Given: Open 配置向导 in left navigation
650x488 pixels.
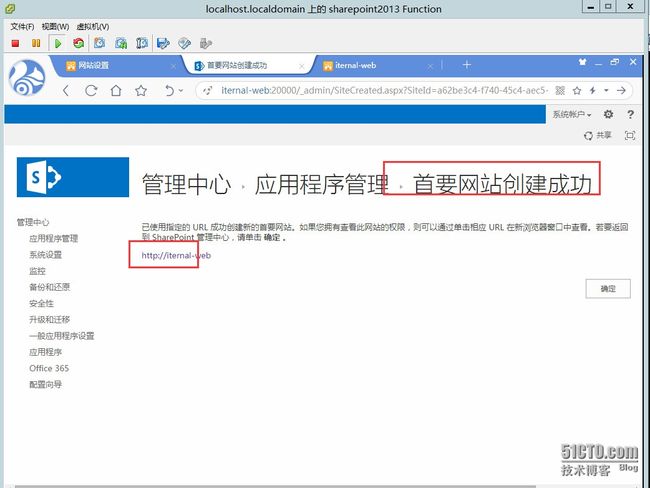Looking at the screenshot, I should click(45, 384).
